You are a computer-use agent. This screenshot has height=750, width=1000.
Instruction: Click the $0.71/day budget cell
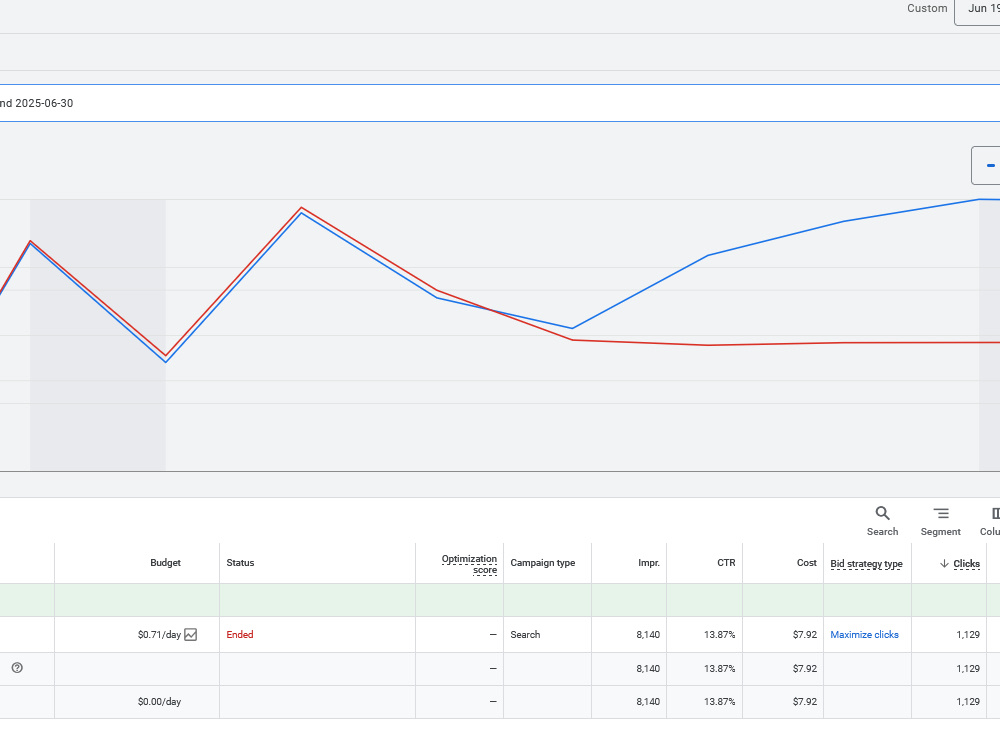[159, 635]
